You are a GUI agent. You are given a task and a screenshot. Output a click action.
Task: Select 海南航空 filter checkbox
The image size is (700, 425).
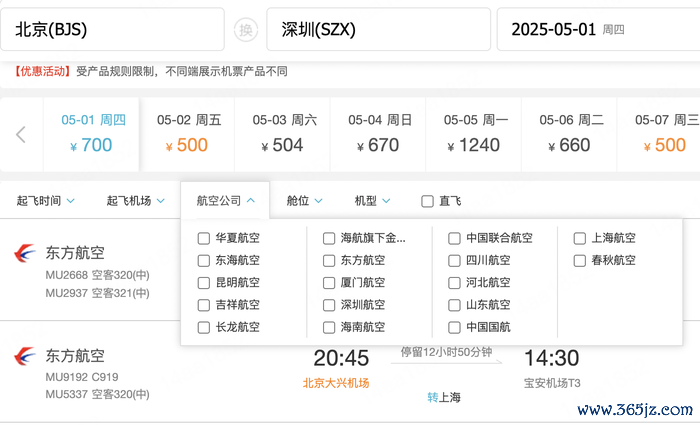[x=329, y=328]
